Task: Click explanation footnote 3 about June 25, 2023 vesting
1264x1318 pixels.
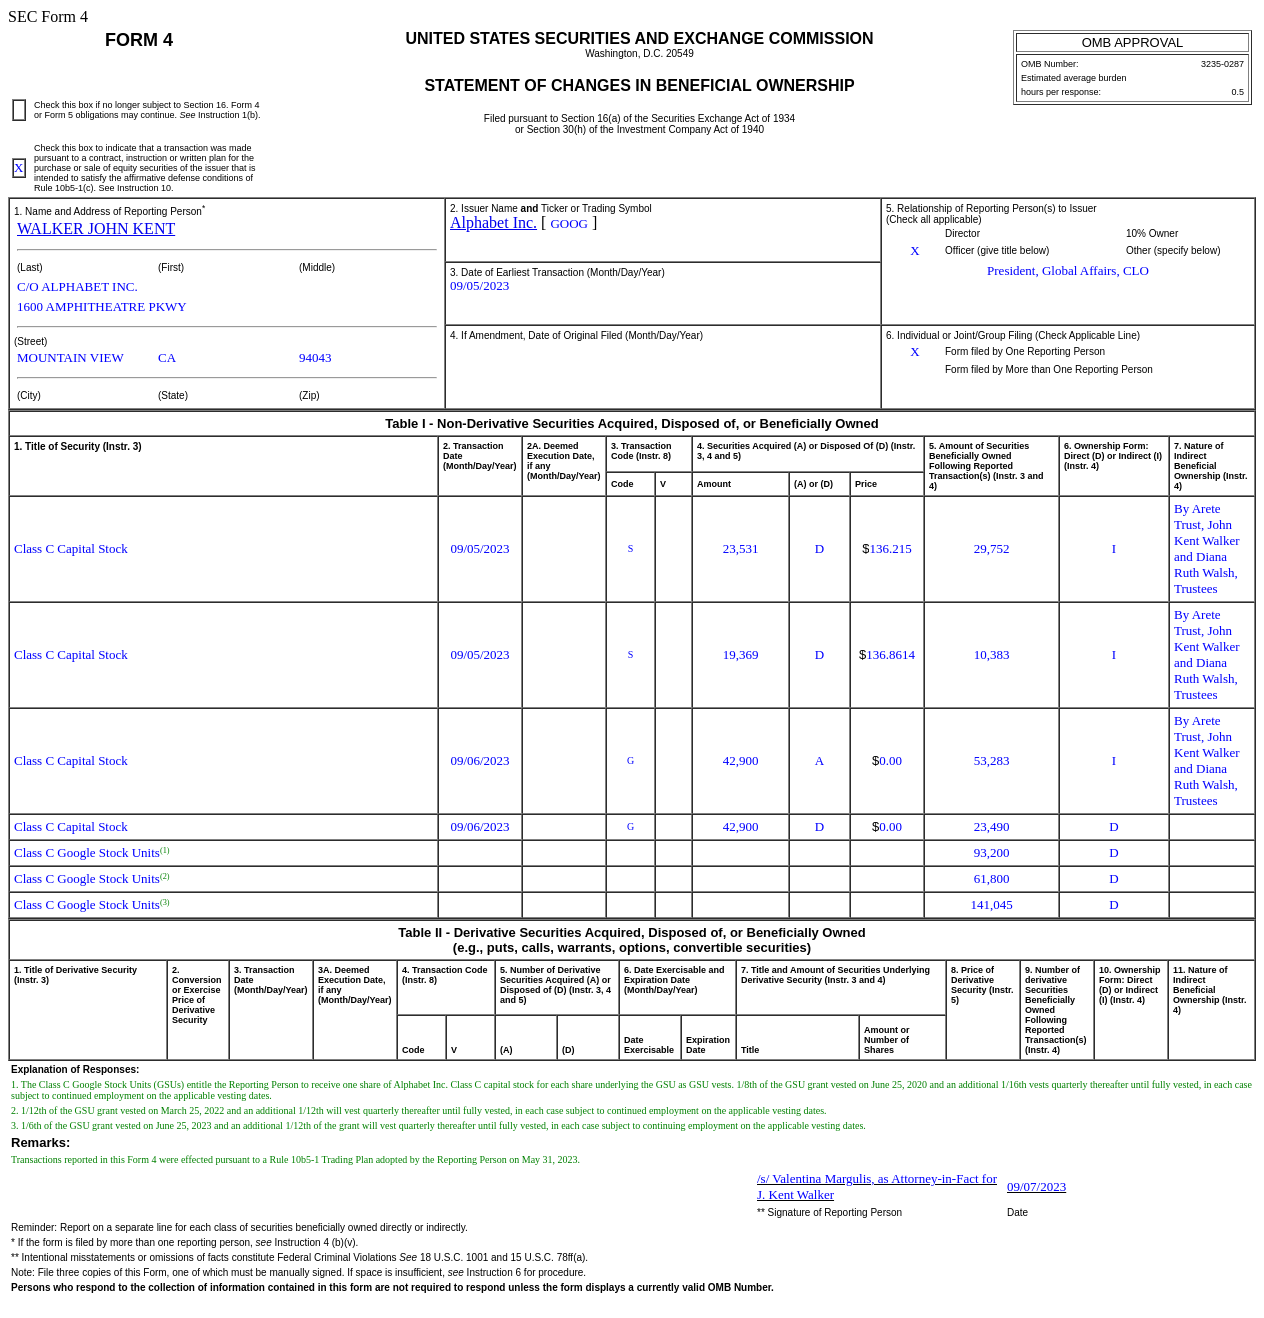Action: point(438,1126)
